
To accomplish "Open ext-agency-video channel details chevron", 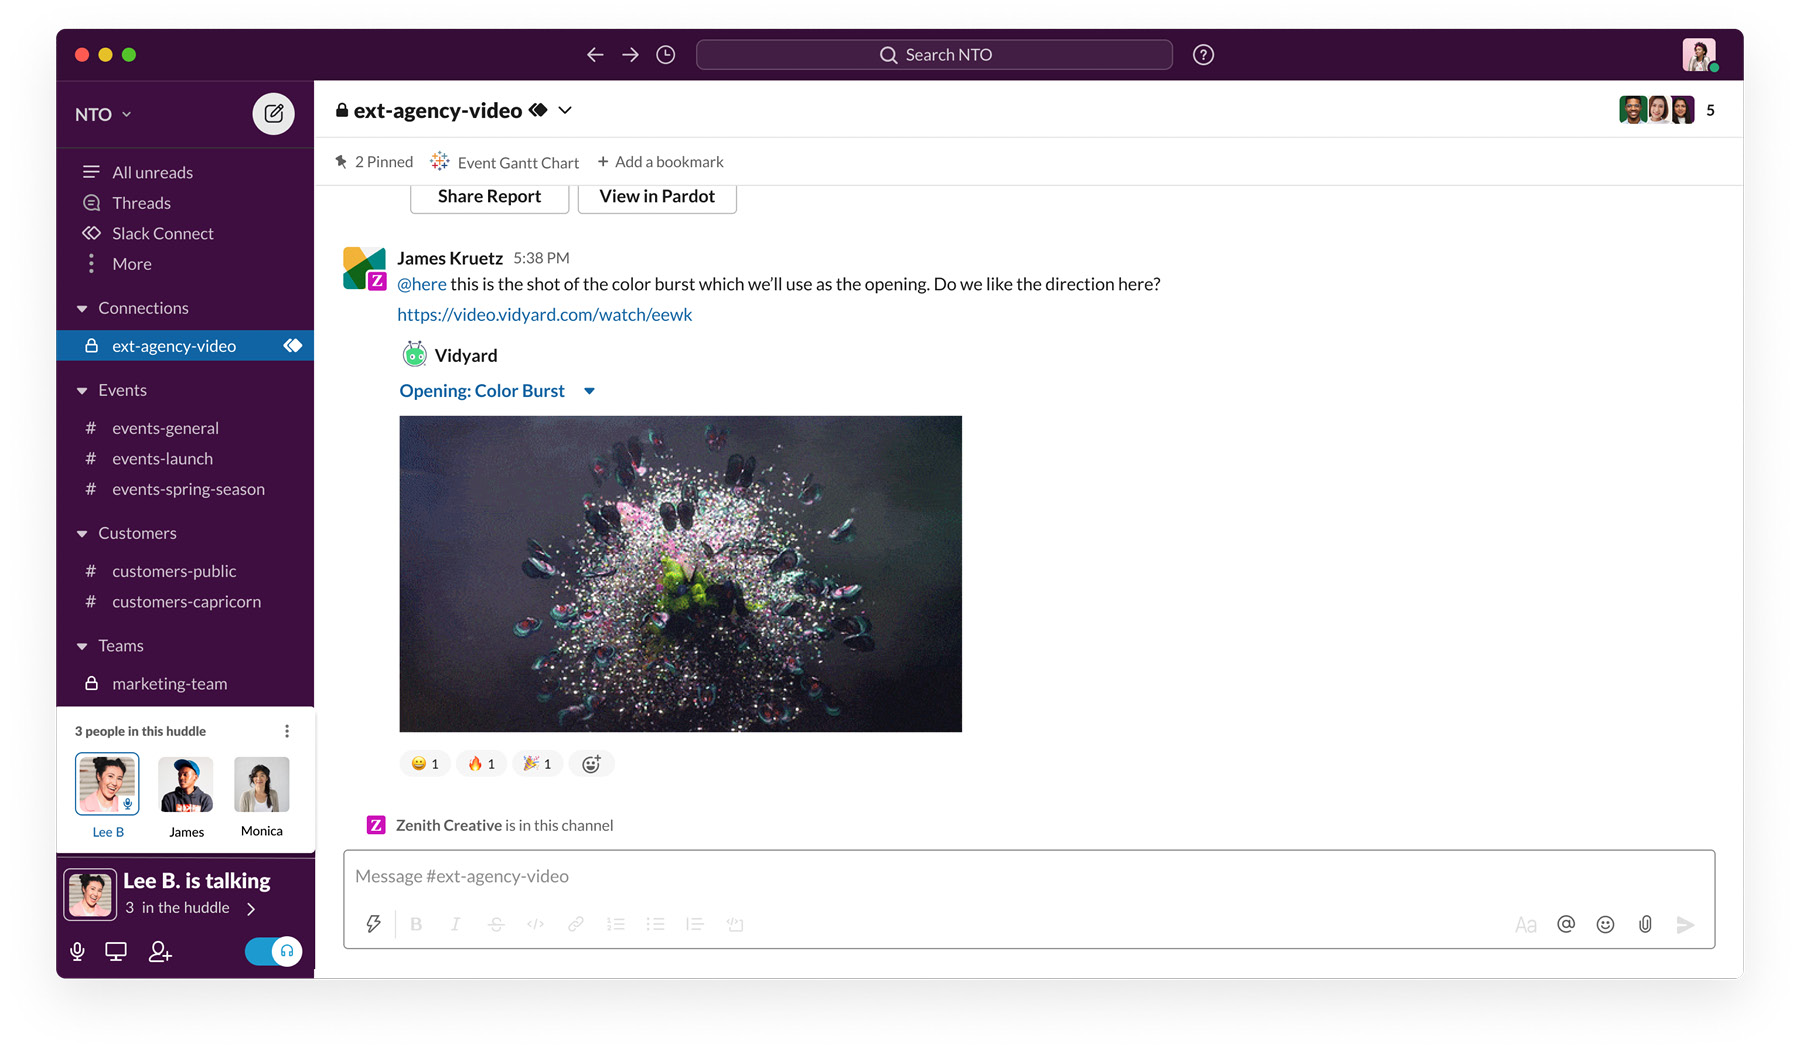I will coord(565,110).
